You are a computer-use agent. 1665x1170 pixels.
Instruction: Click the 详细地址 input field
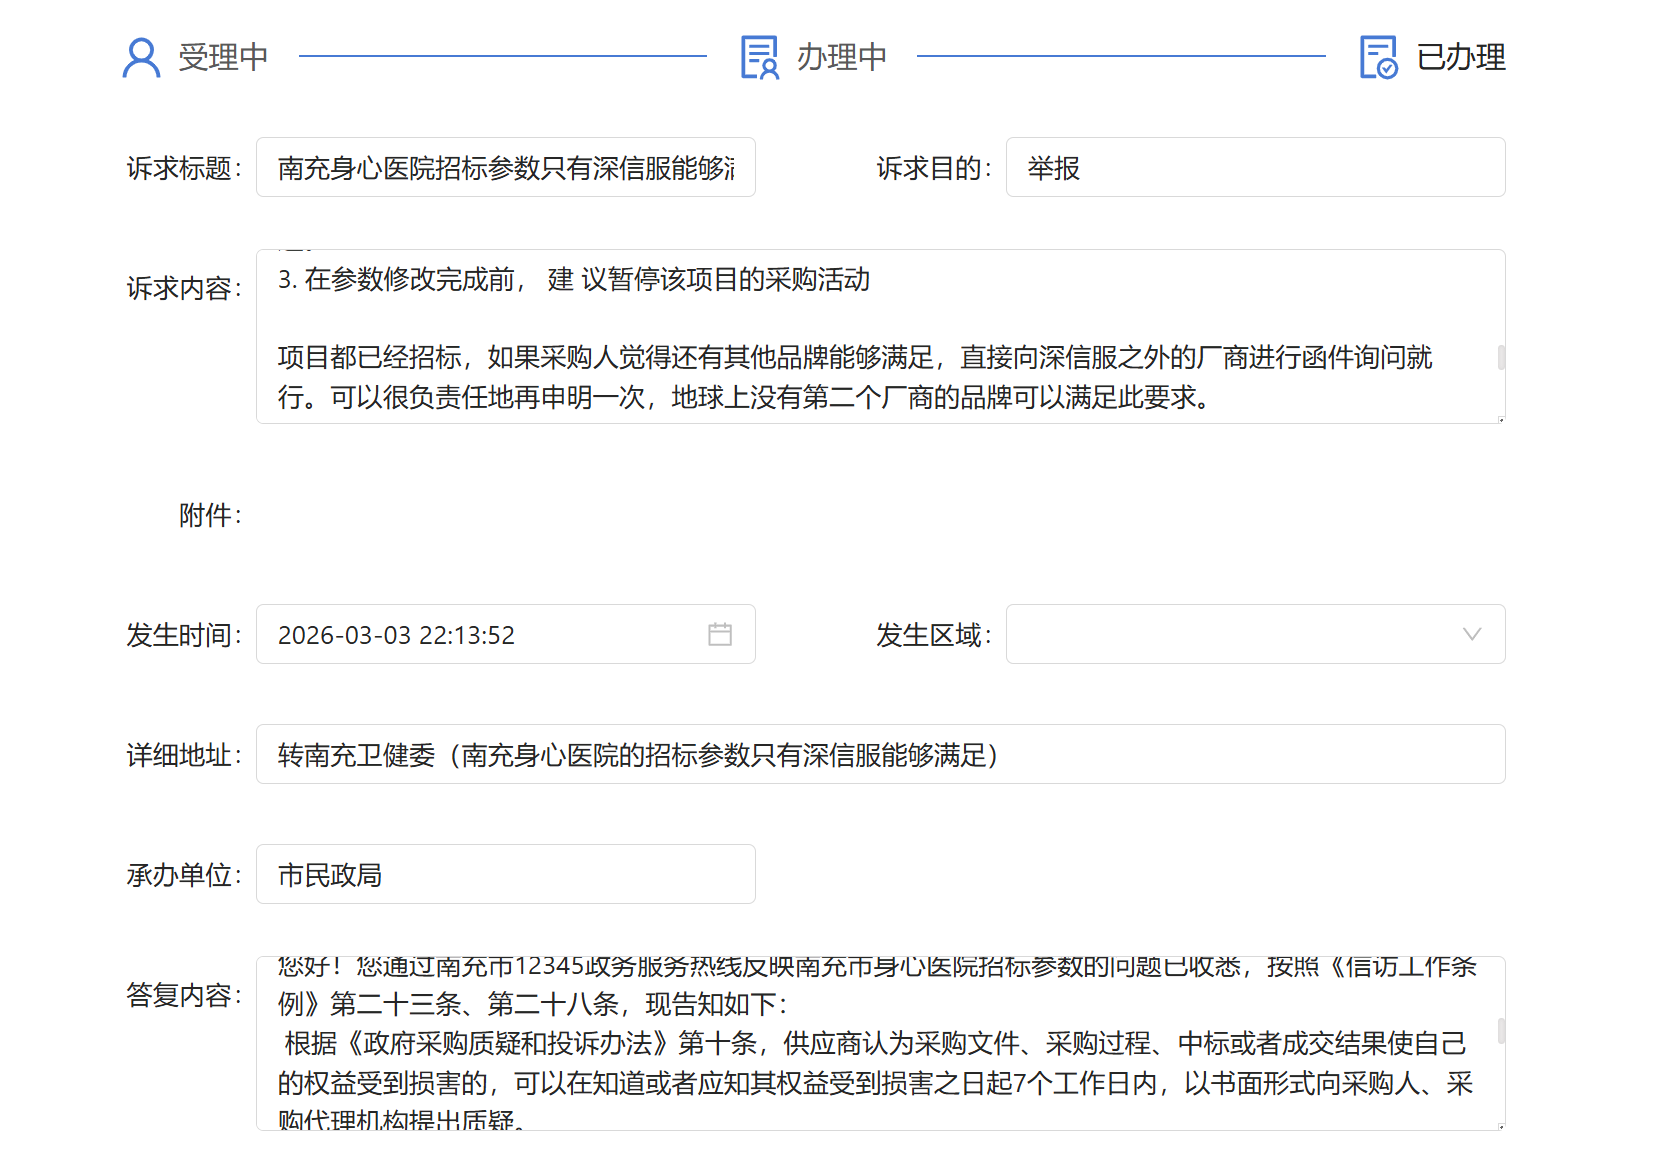coord(880,755)
